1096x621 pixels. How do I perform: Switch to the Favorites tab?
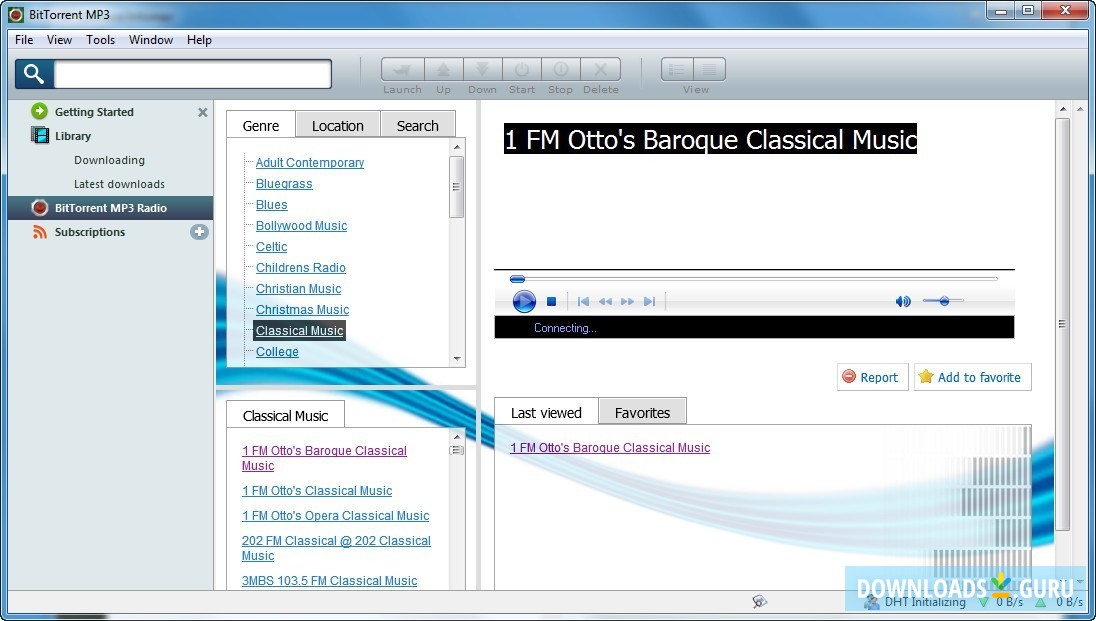coord(642,413)
